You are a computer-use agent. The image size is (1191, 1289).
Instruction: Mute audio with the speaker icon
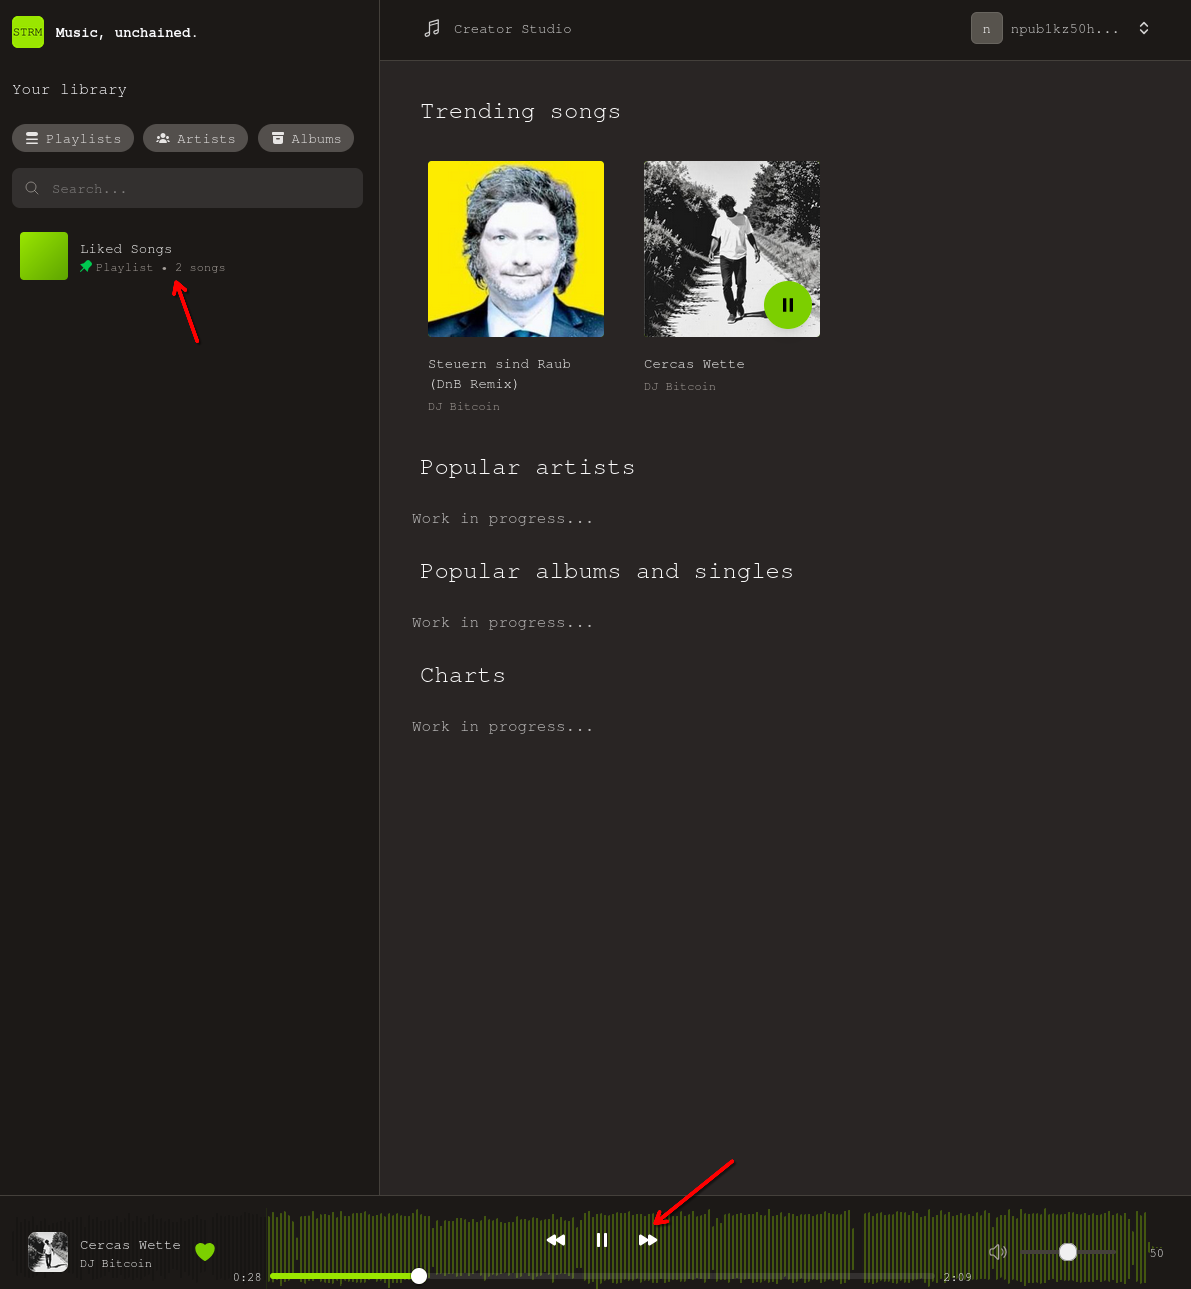point(997,1252)
